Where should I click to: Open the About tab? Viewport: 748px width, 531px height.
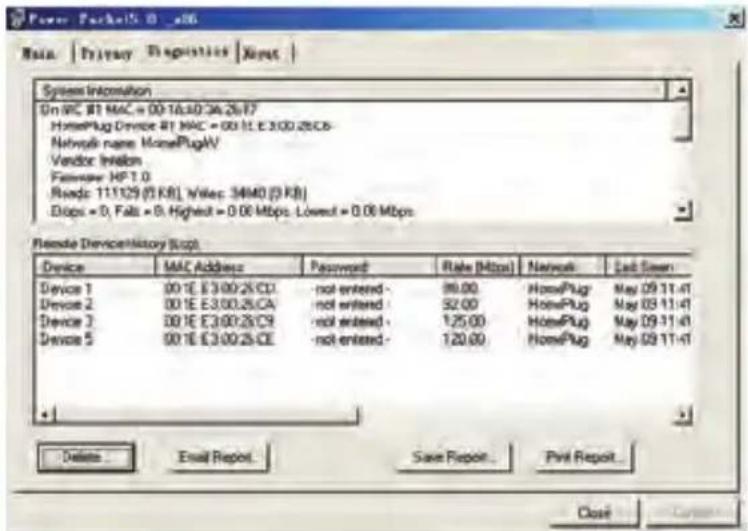pyautogui.click(x=260, y=53)
